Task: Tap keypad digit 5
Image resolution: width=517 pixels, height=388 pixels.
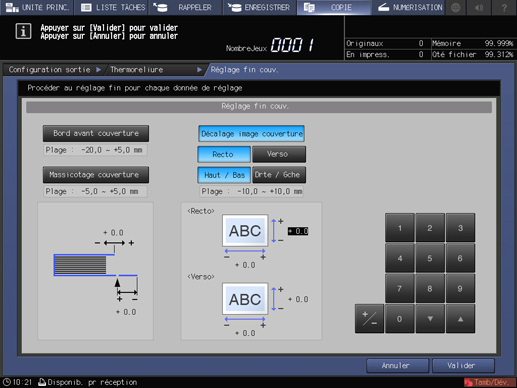Action: 430,258
